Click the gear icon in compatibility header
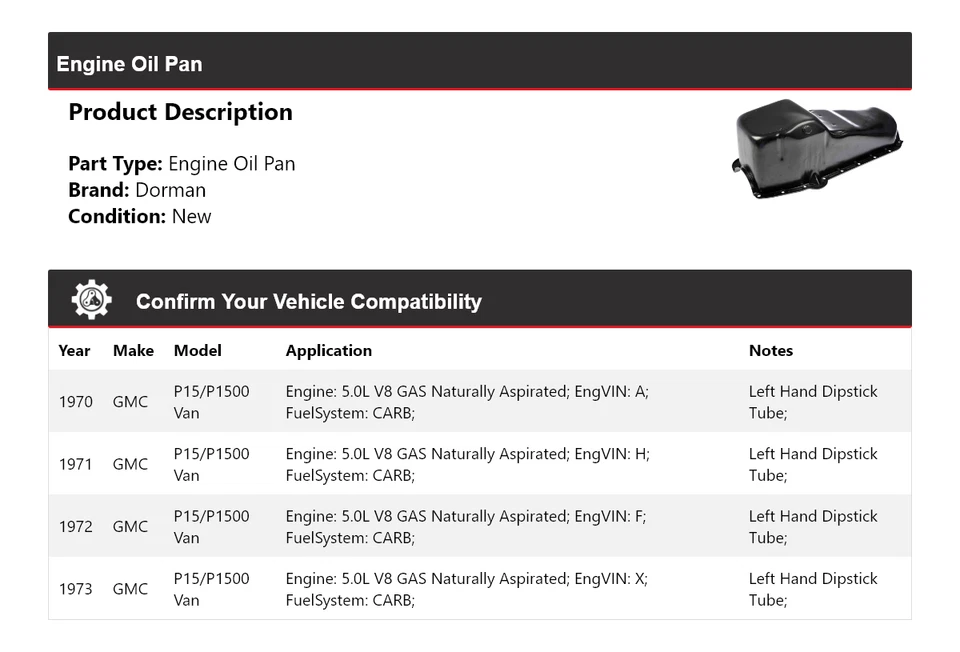The height and width of the screenshot is (652, 960). [x=91, y=300]
